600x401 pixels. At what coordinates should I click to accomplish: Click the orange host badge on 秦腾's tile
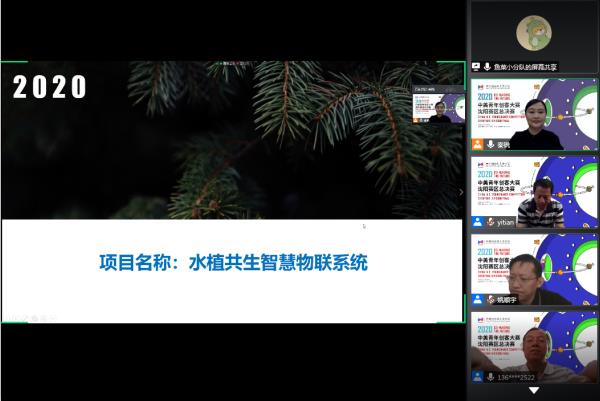477,144
